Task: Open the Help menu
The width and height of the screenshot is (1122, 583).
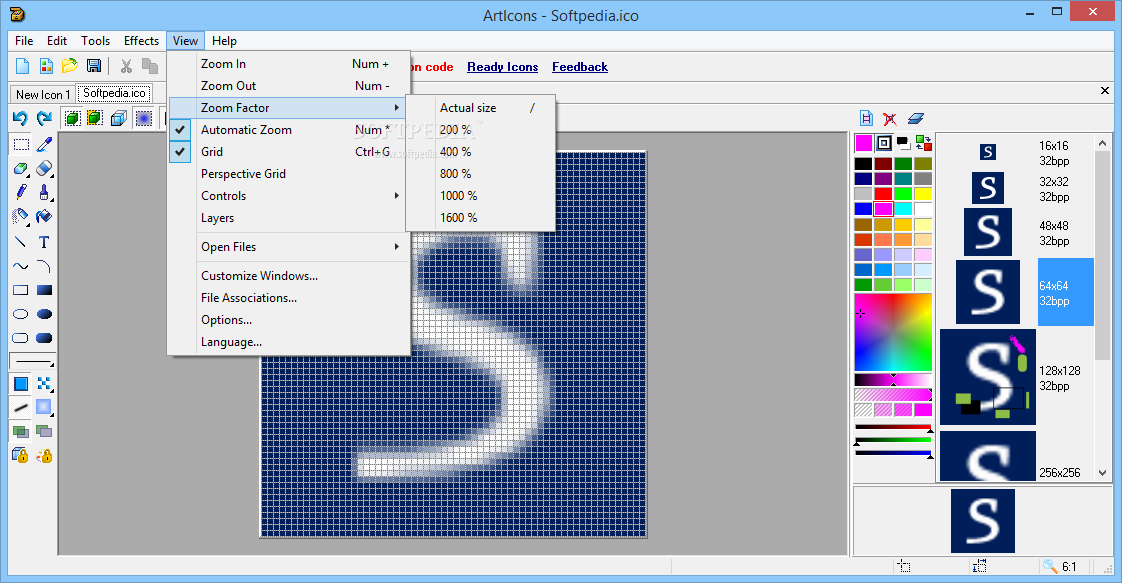Action: click(224, 41)
